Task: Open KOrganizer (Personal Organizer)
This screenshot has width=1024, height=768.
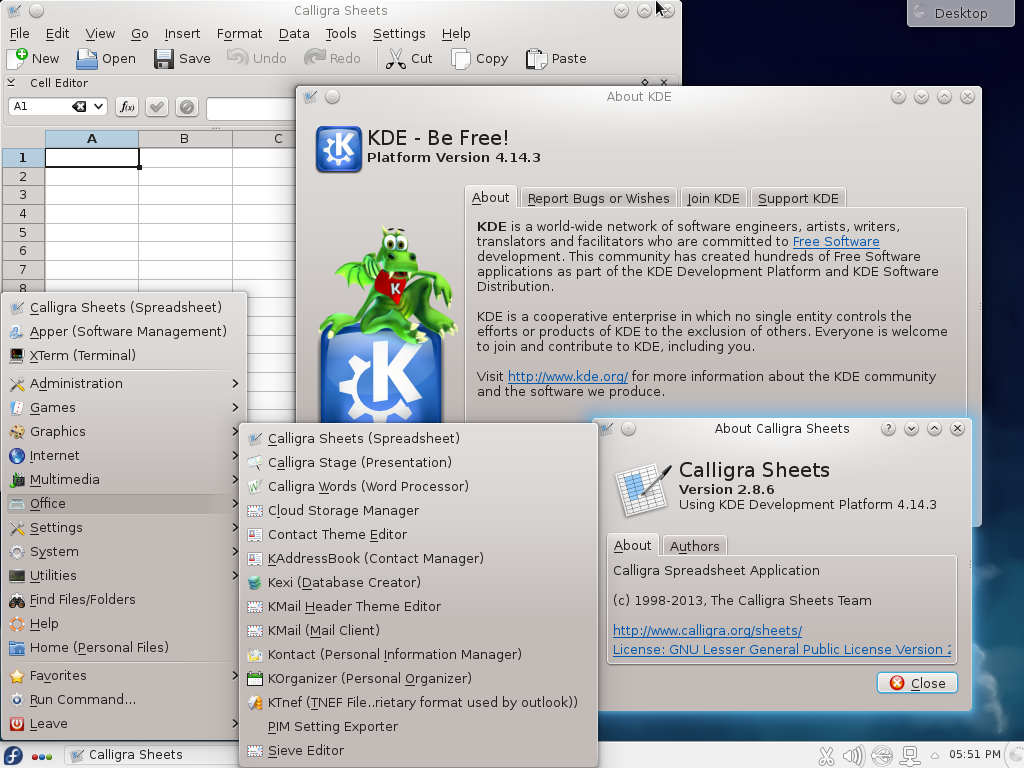Action: coord(419,679)
